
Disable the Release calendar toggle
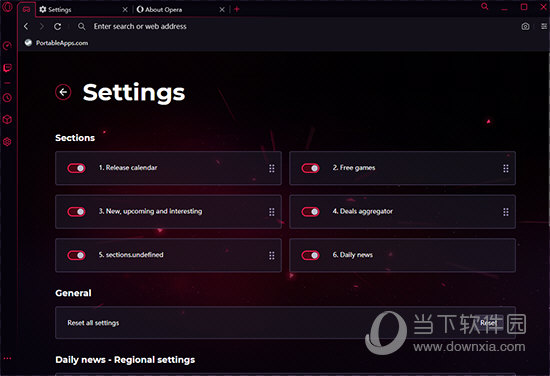click(76, 168)
